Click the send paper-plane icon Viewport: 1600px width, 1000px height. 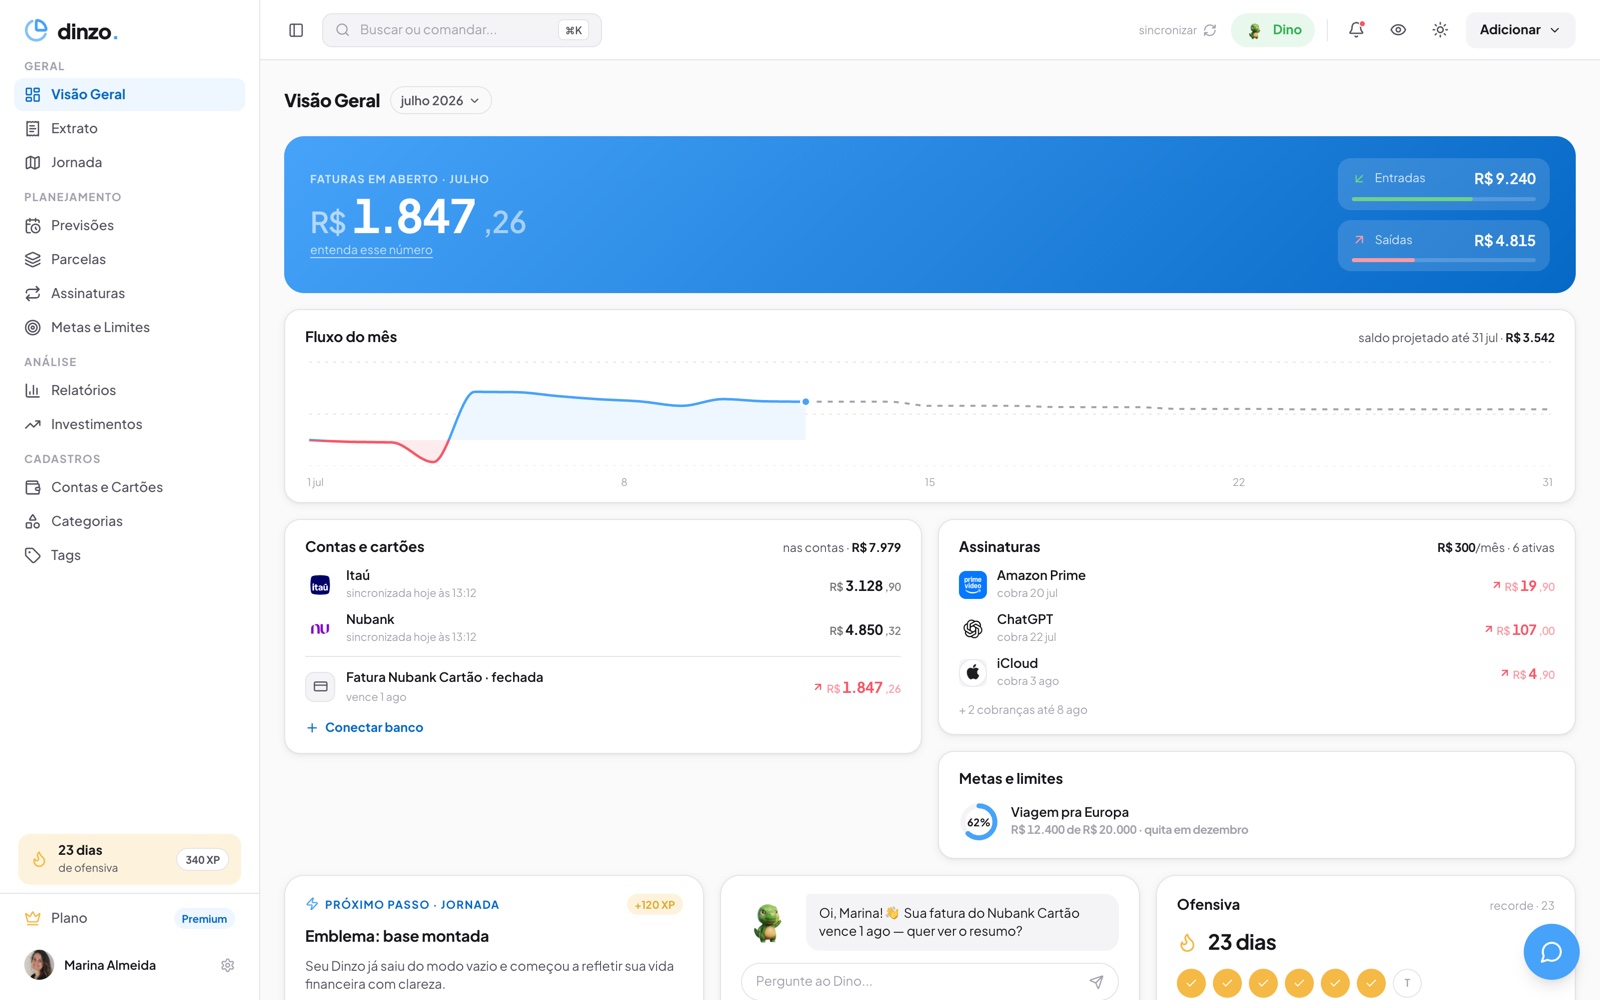tap(1096, 981)
